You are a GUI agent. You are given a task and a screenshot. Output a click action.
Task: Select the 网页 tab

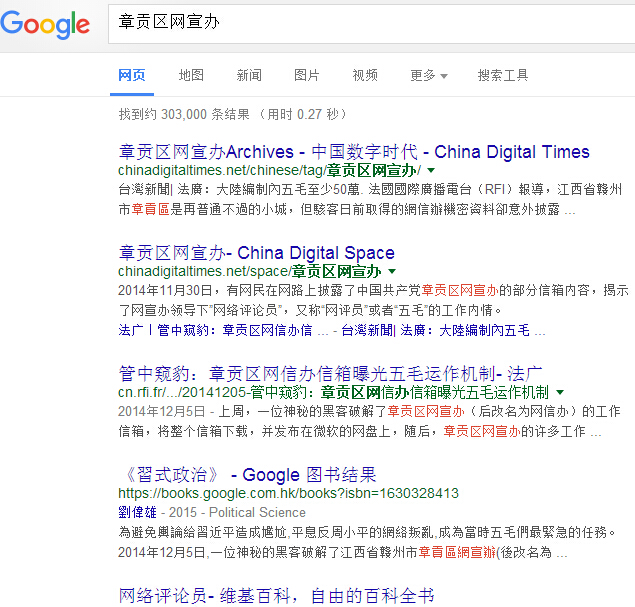click(x=132, y=76)
